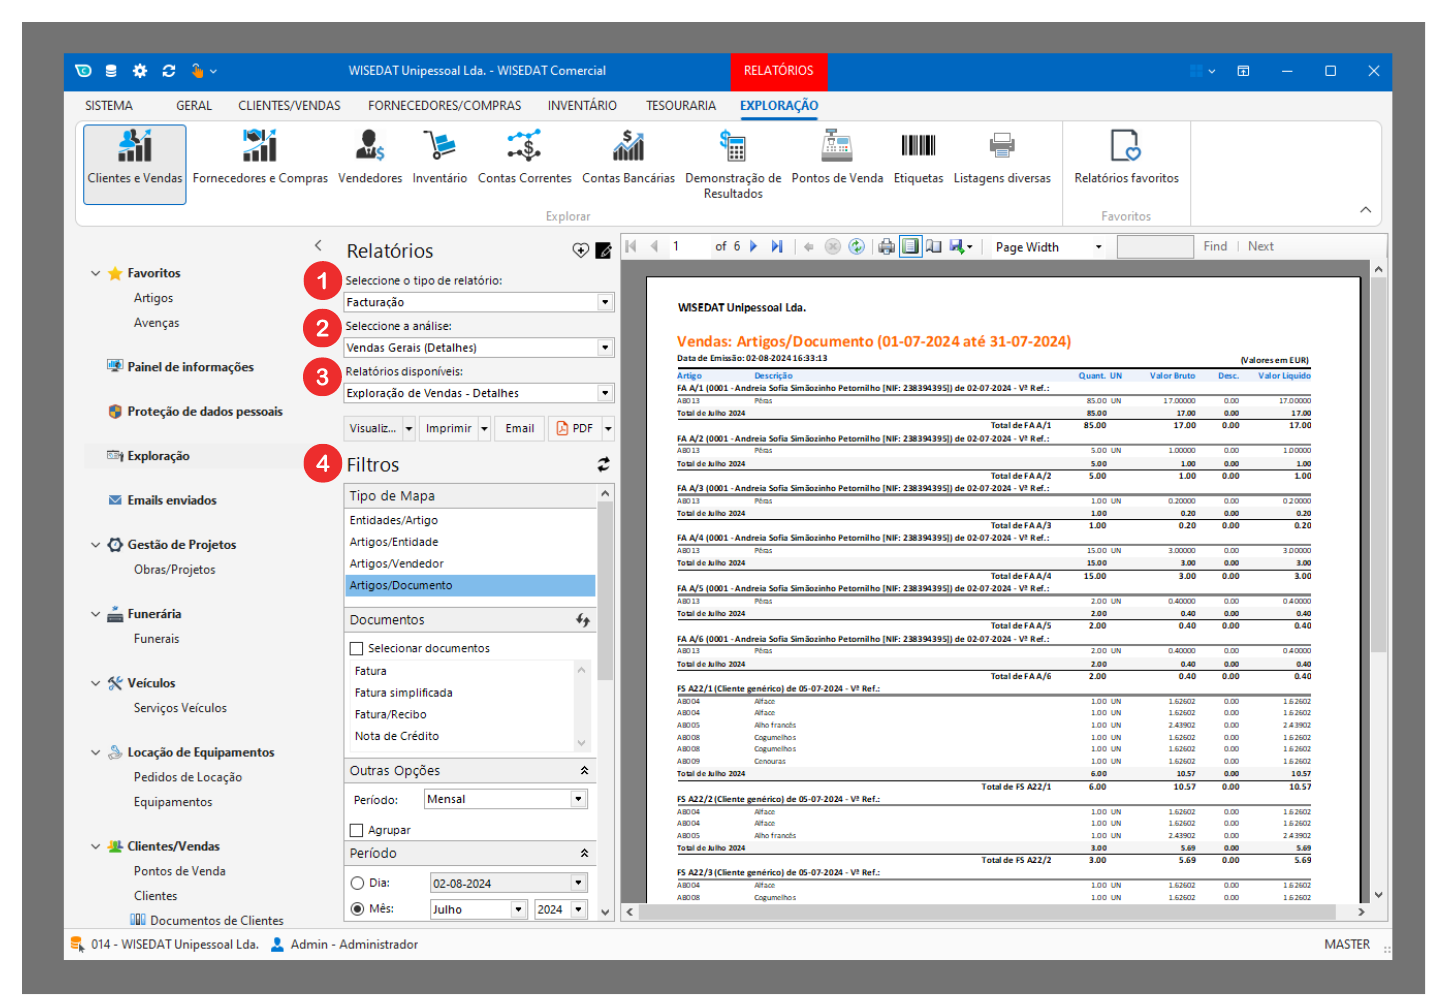Click the PDF export button
The width and height of the screenshot is (1447, 1008).
[x=575, y=429]
